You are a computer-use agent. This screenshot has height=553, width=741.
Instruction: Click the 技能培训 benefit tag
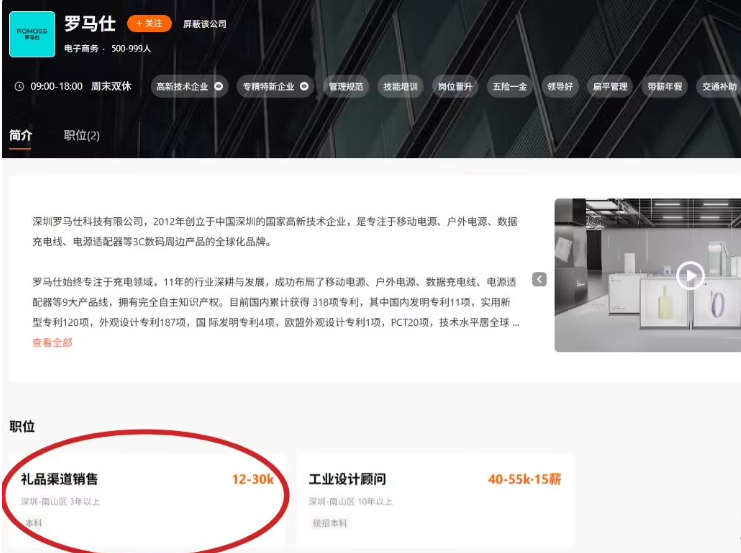point(400,87)
